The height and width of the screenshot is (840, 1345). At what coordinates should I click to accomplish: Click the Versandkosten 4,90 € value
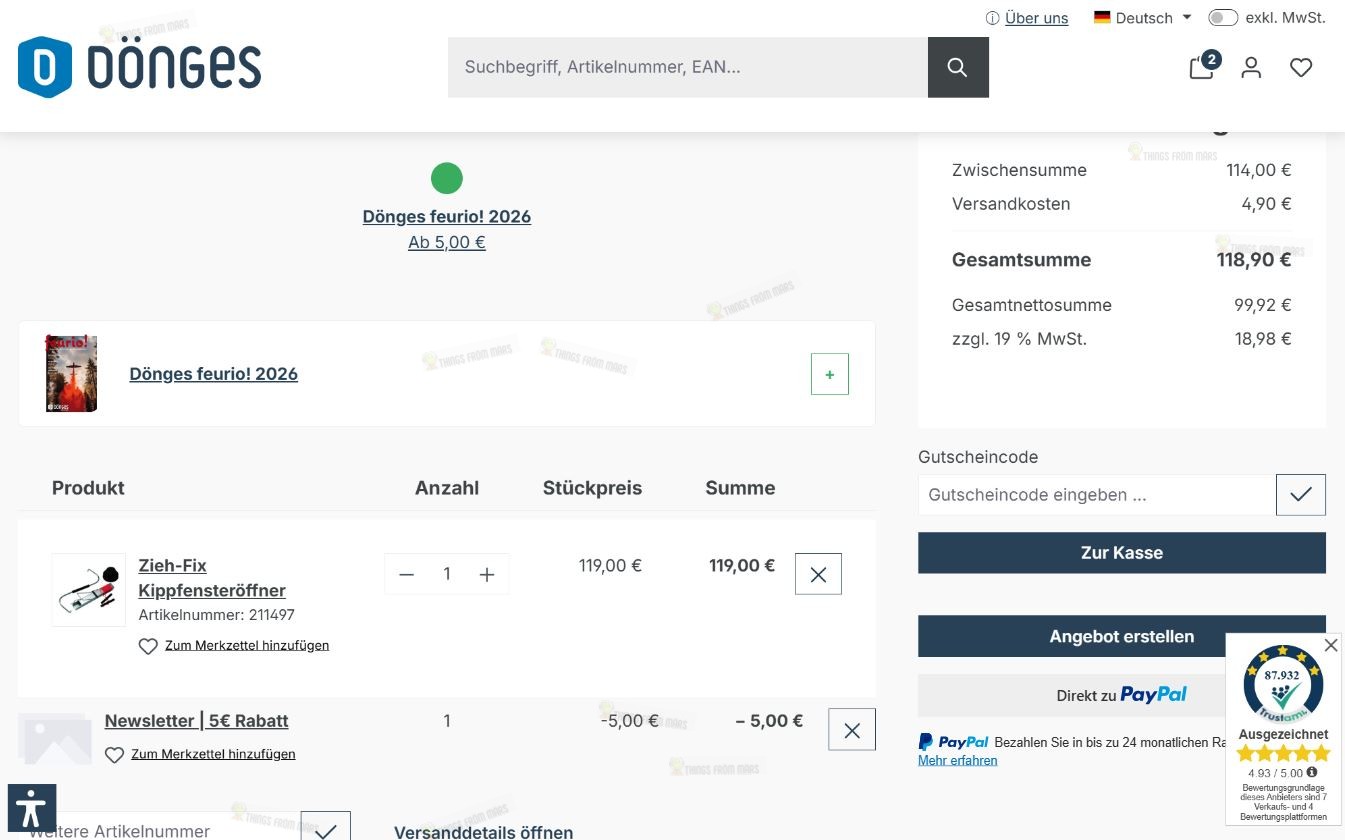tap(1266, 204)
